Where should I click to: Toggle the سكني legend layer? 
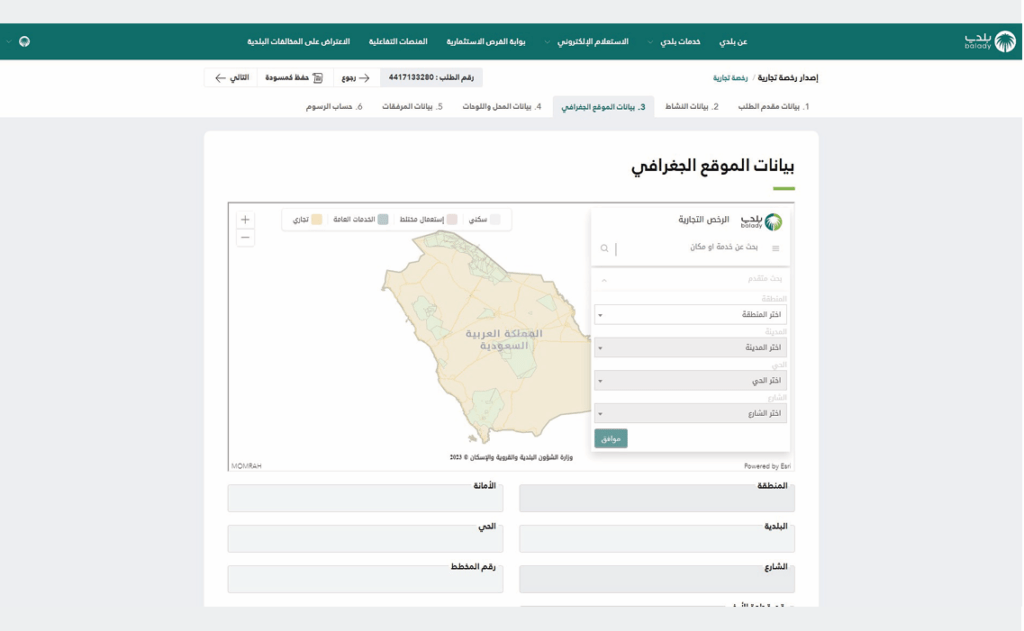pos(495,219)
